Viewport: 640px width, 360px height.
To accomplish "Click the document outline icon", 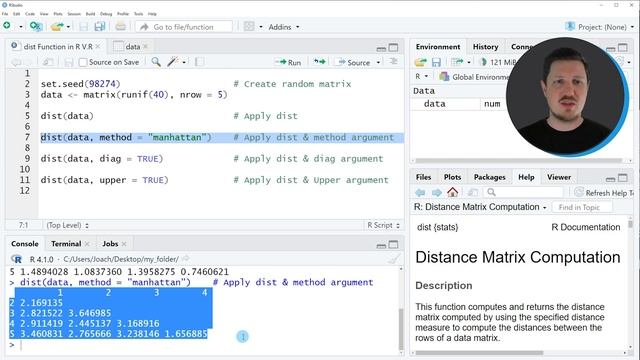I will [x=393, y=62].
